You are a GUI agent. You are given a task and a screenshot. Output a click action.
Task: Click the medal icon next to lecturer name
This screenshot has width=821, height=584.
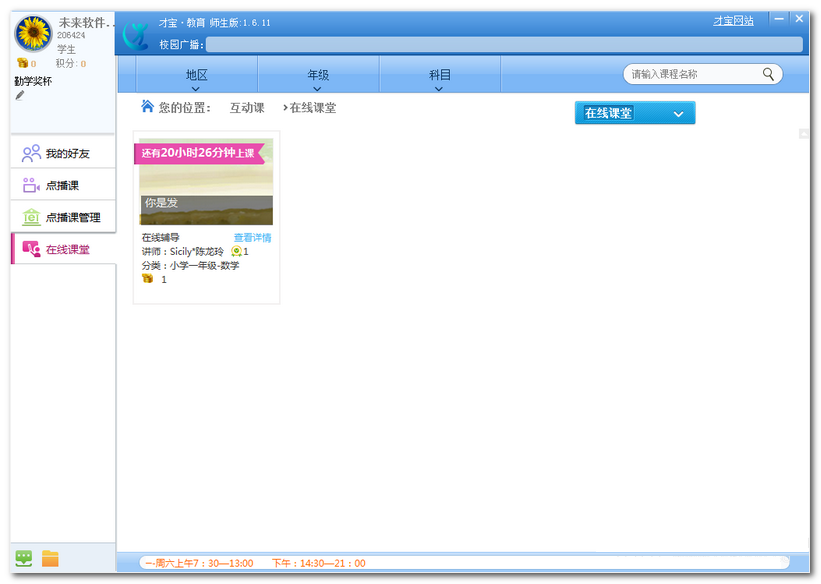coord(236,251)
